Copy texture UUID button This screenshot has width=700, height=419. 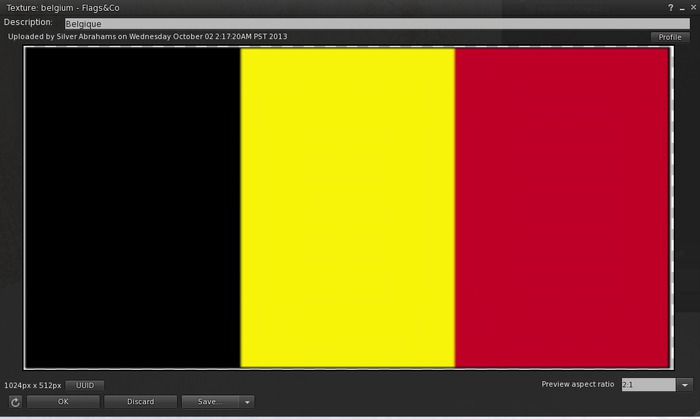click(85, 385)
